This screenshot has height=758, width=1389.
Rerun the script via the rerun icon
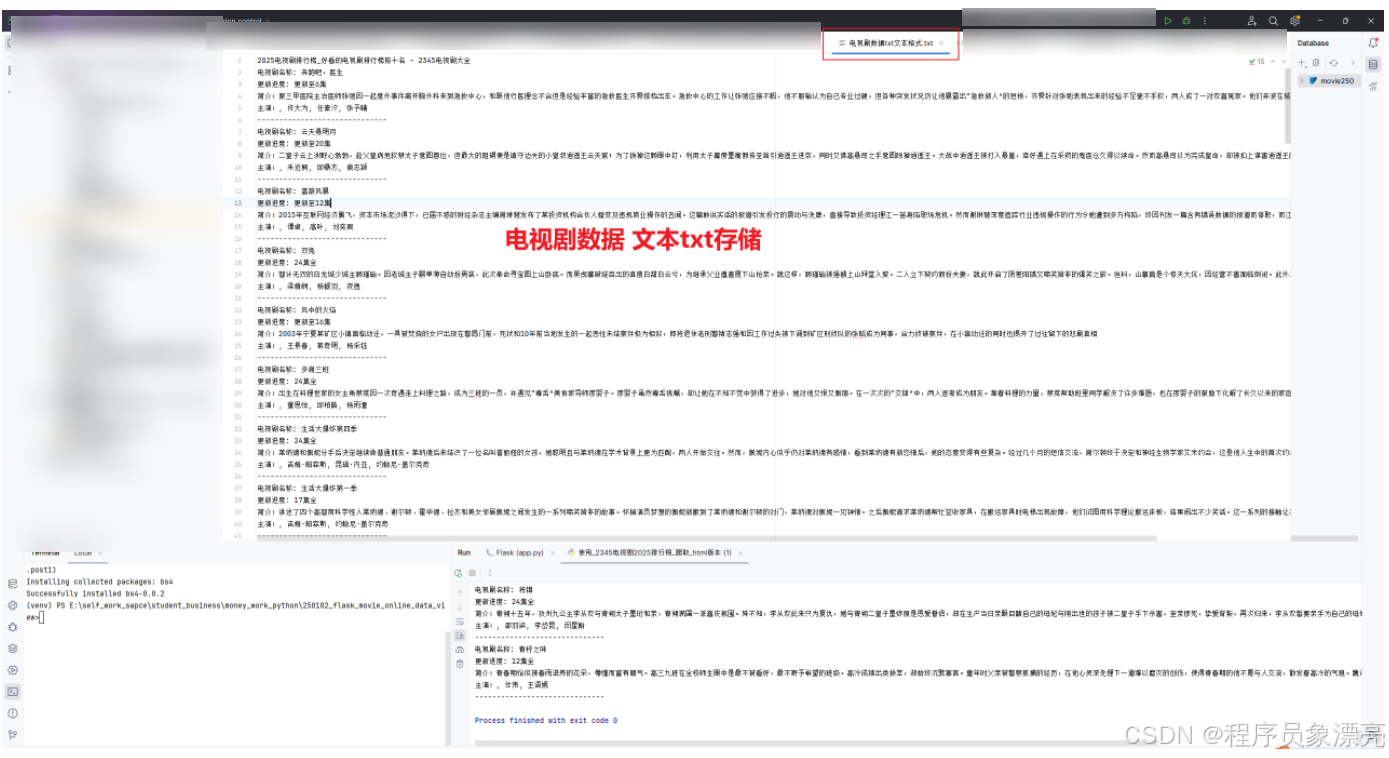click(x=458, y=573)
